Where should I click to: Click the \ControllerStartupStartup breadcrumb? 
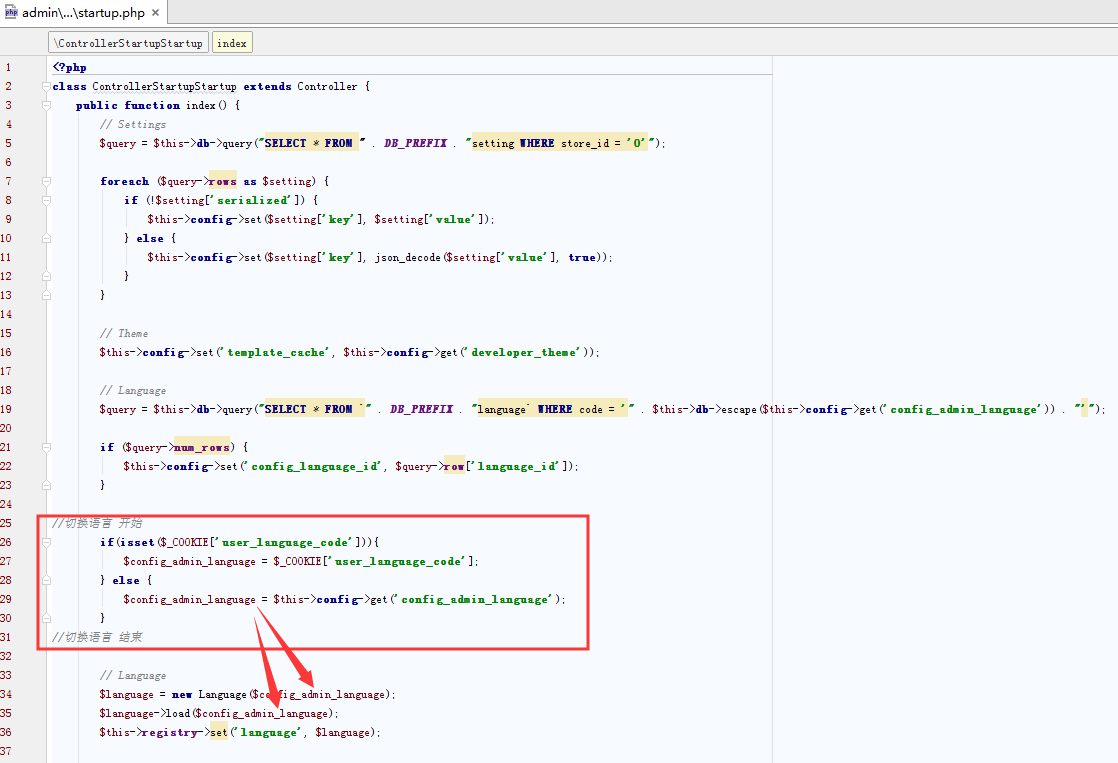click(129, 43)
